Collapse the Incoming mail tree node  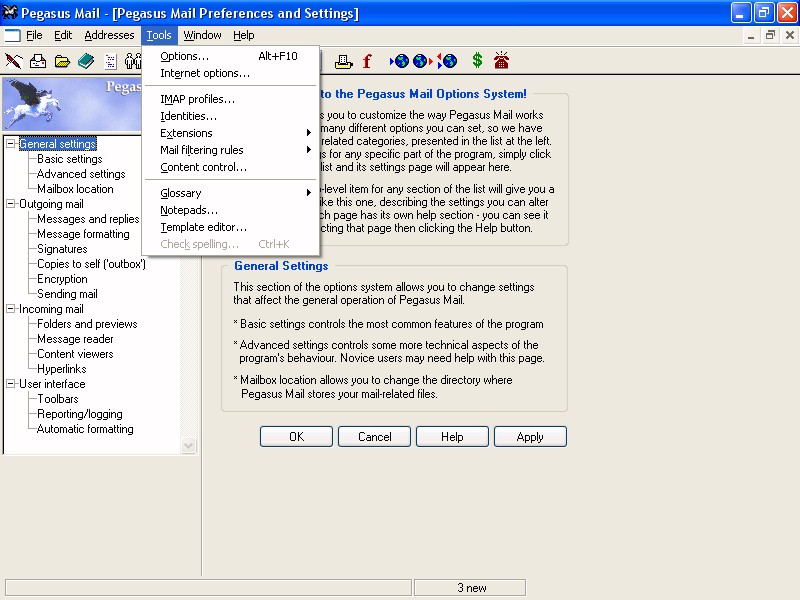point(10,309)
